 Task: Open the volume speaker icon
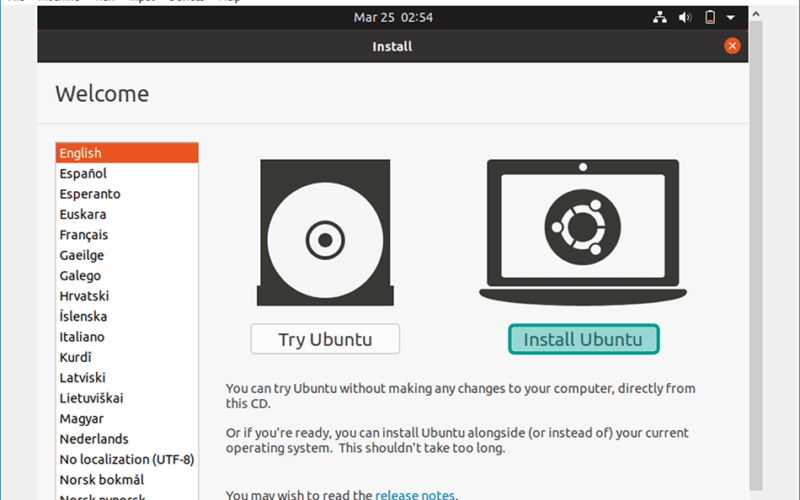(x=685, y=17)
